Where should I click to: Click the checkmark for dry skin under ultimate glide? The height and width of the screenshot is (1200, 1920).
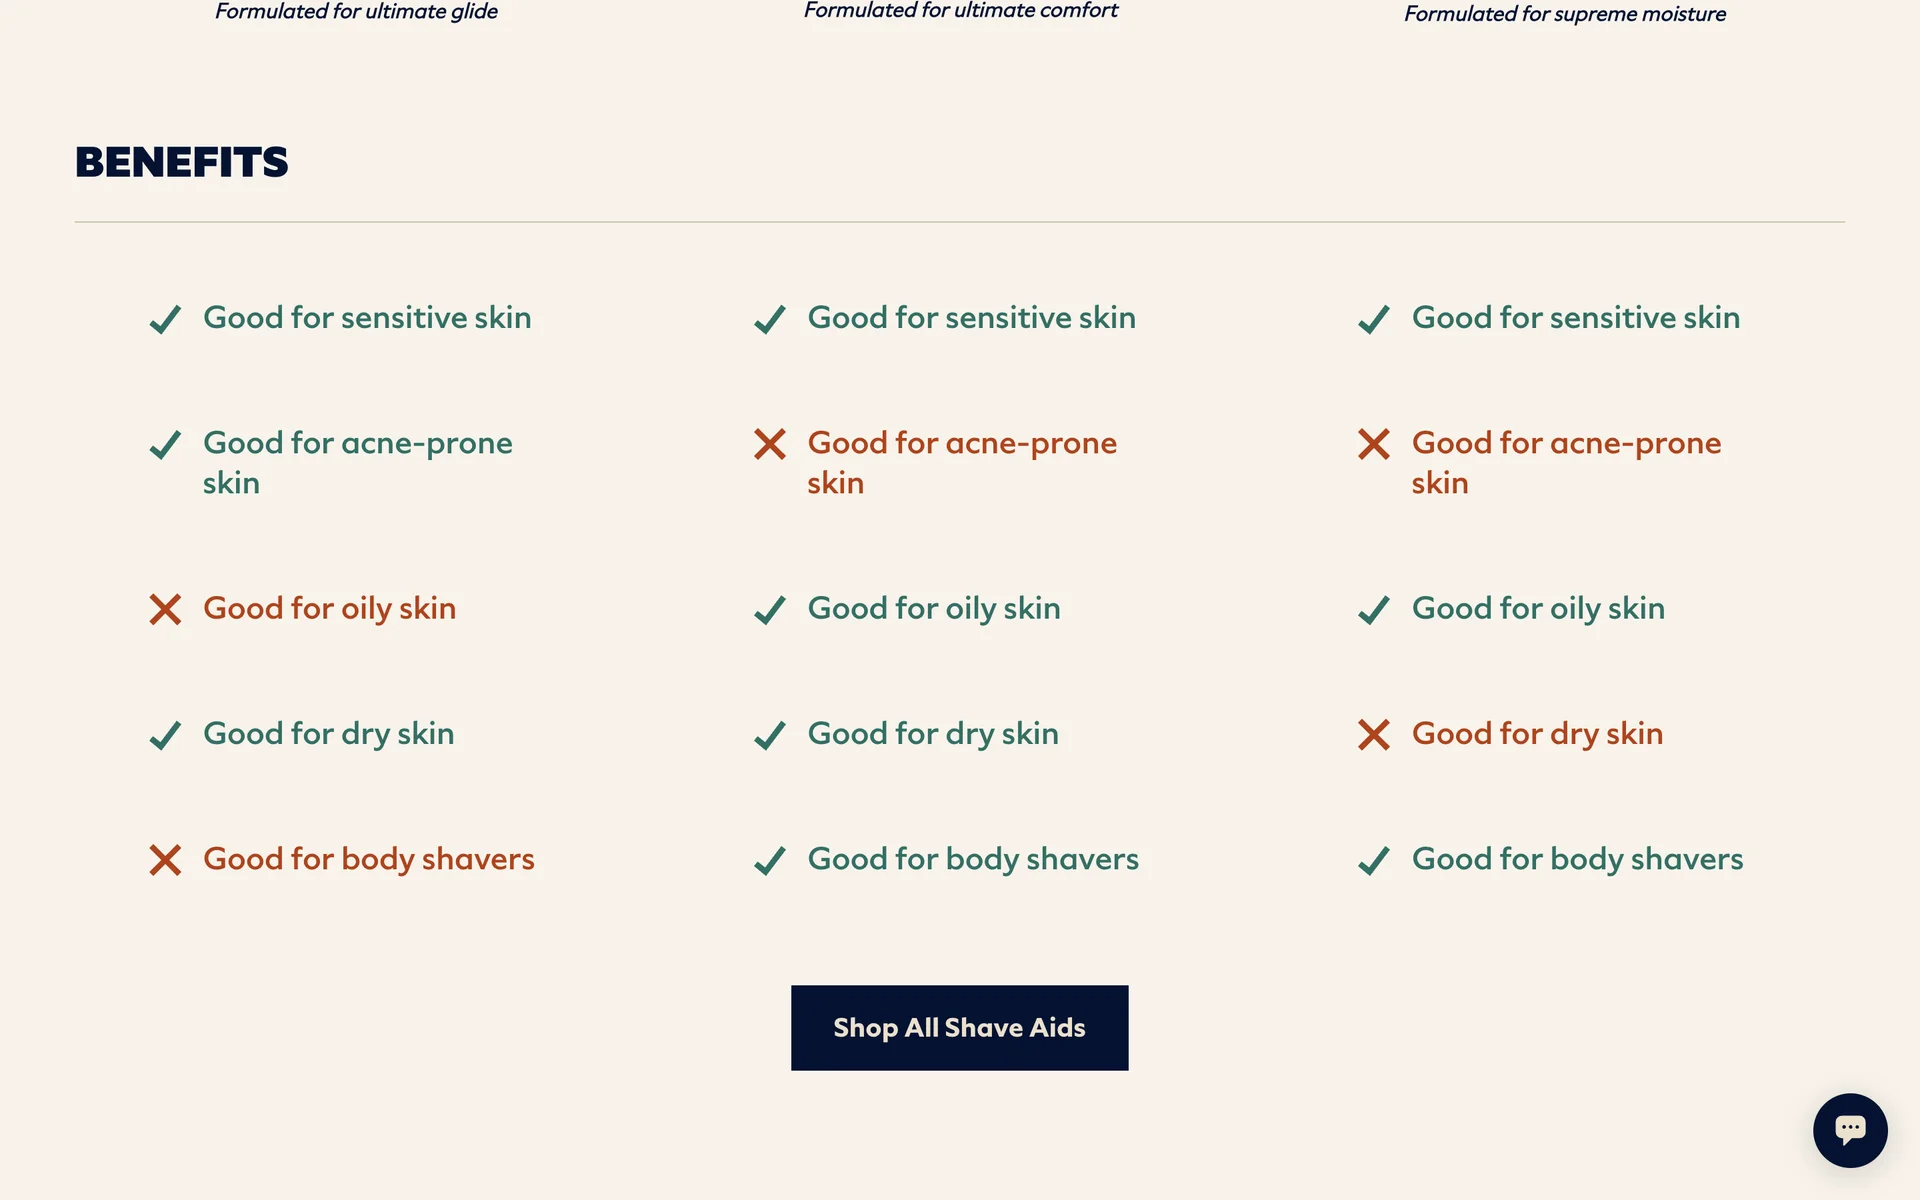click(165, 735)
